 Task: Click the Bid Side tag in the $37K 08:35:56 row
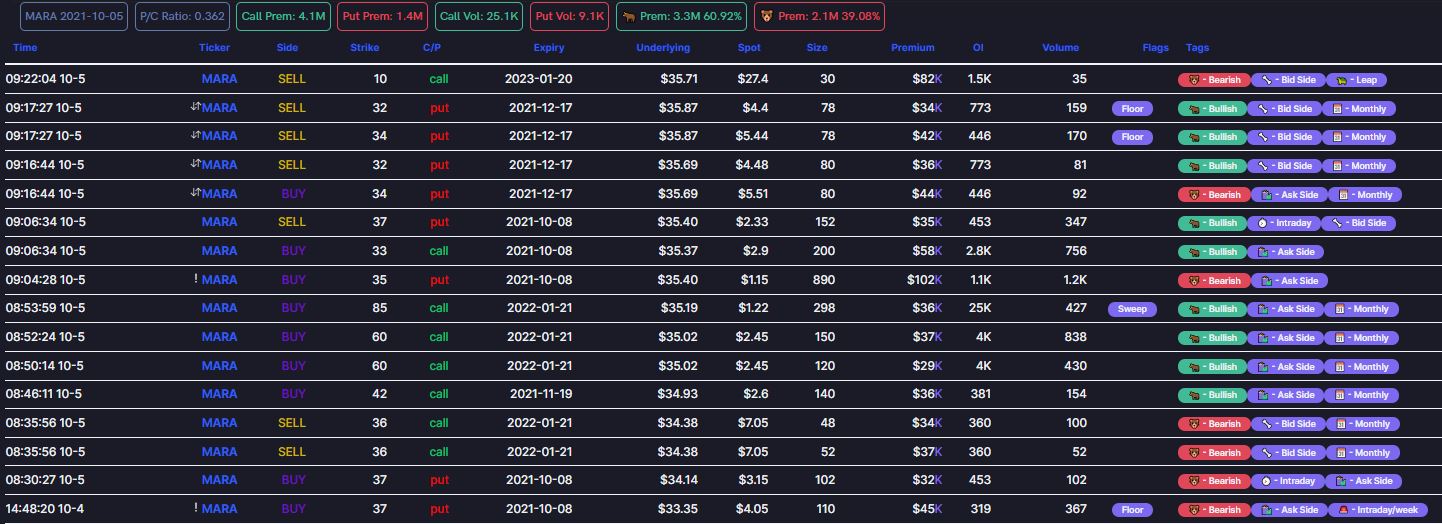tap(1286, 453)
